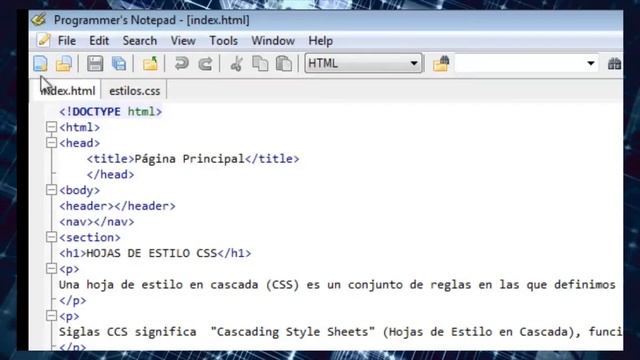Save file with floppy disk icon

point(95,64)
